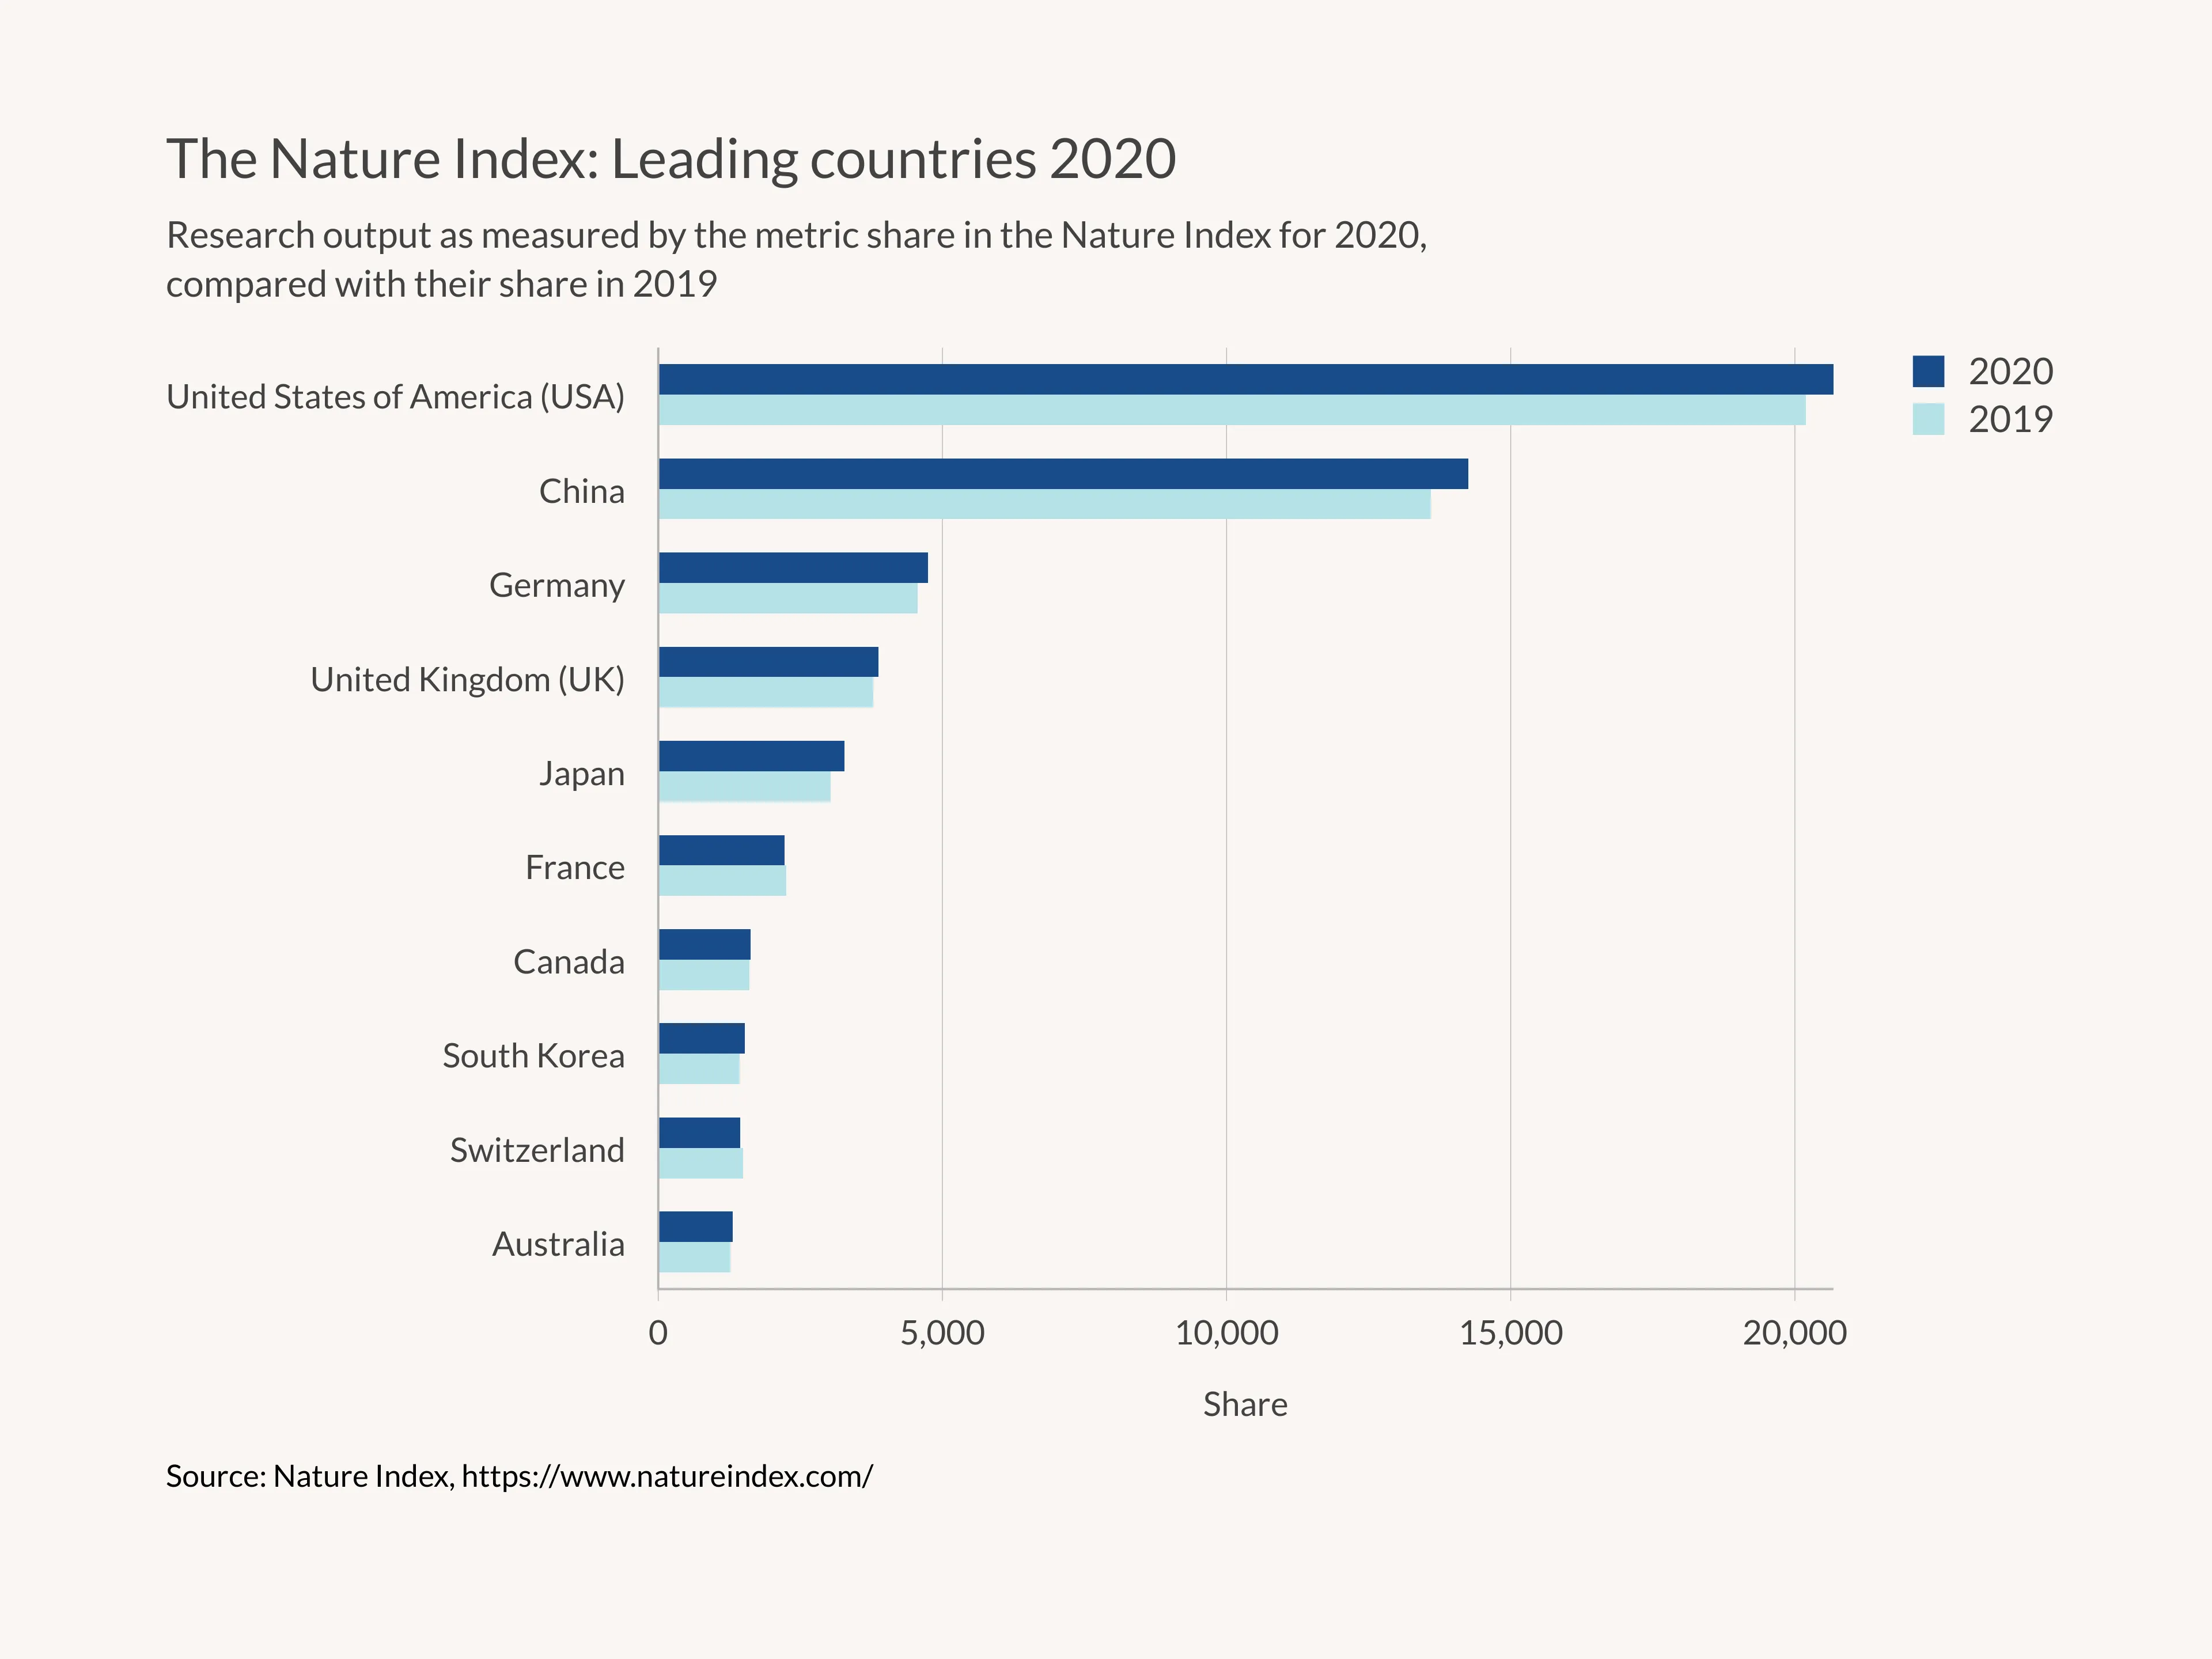Click the France axis label
The height and width of the screenshot is (1659, 2212).
tap(575, 868)
